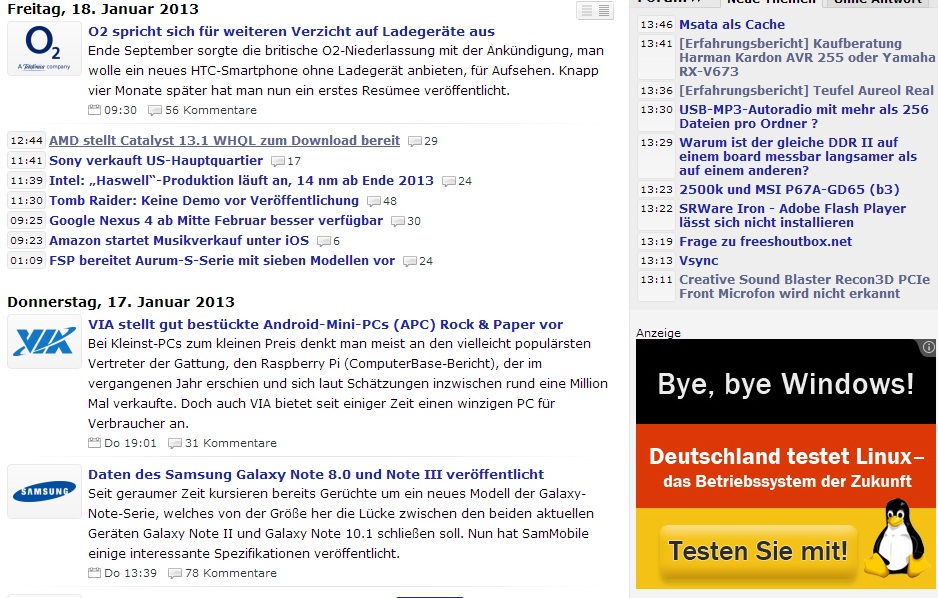This screenshot has height=598, width=938.
Task: Click the comment bubble after the AMD Catalyst headline
Action: 415,142
